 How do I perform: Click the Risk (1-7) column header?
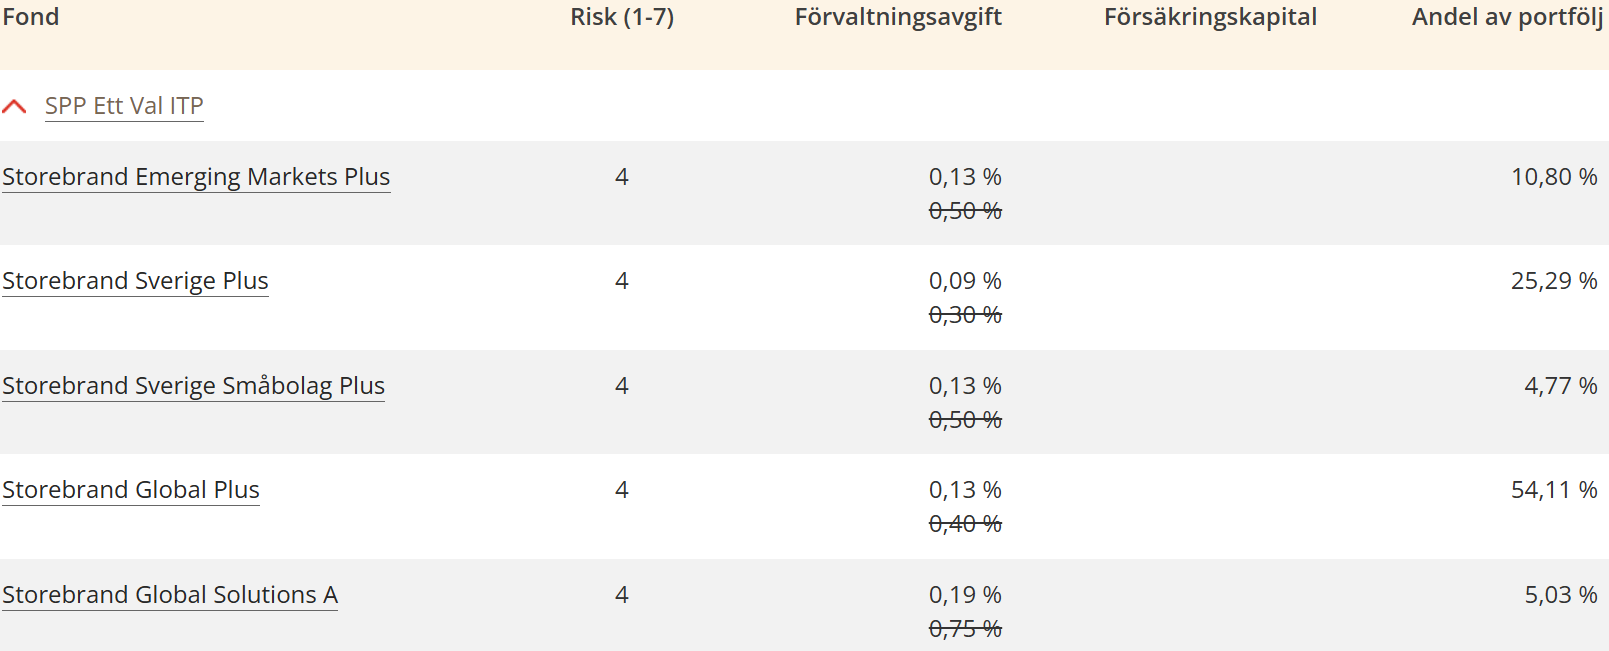[x=622, y=17]
